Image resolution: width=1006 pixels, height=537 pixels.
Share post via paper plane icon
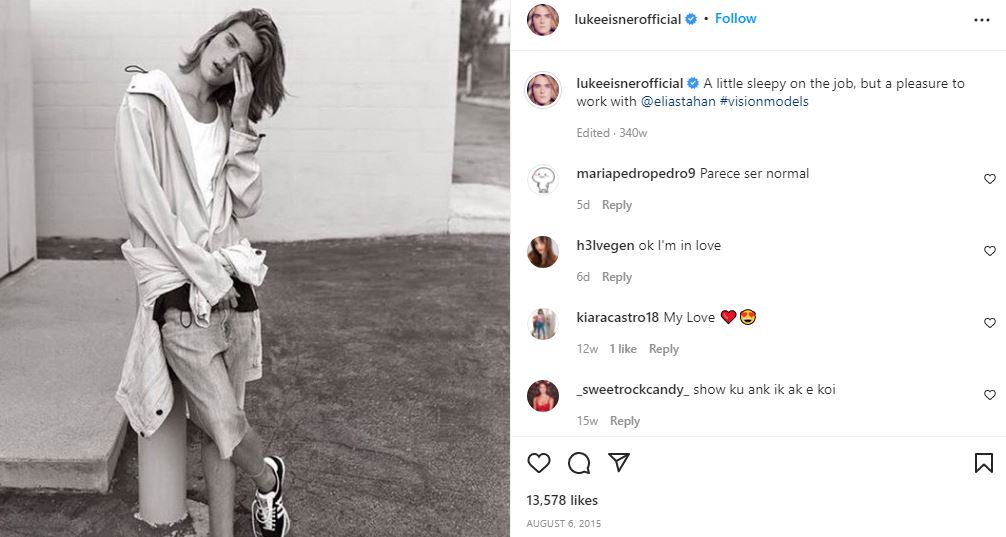pos(618,462)
